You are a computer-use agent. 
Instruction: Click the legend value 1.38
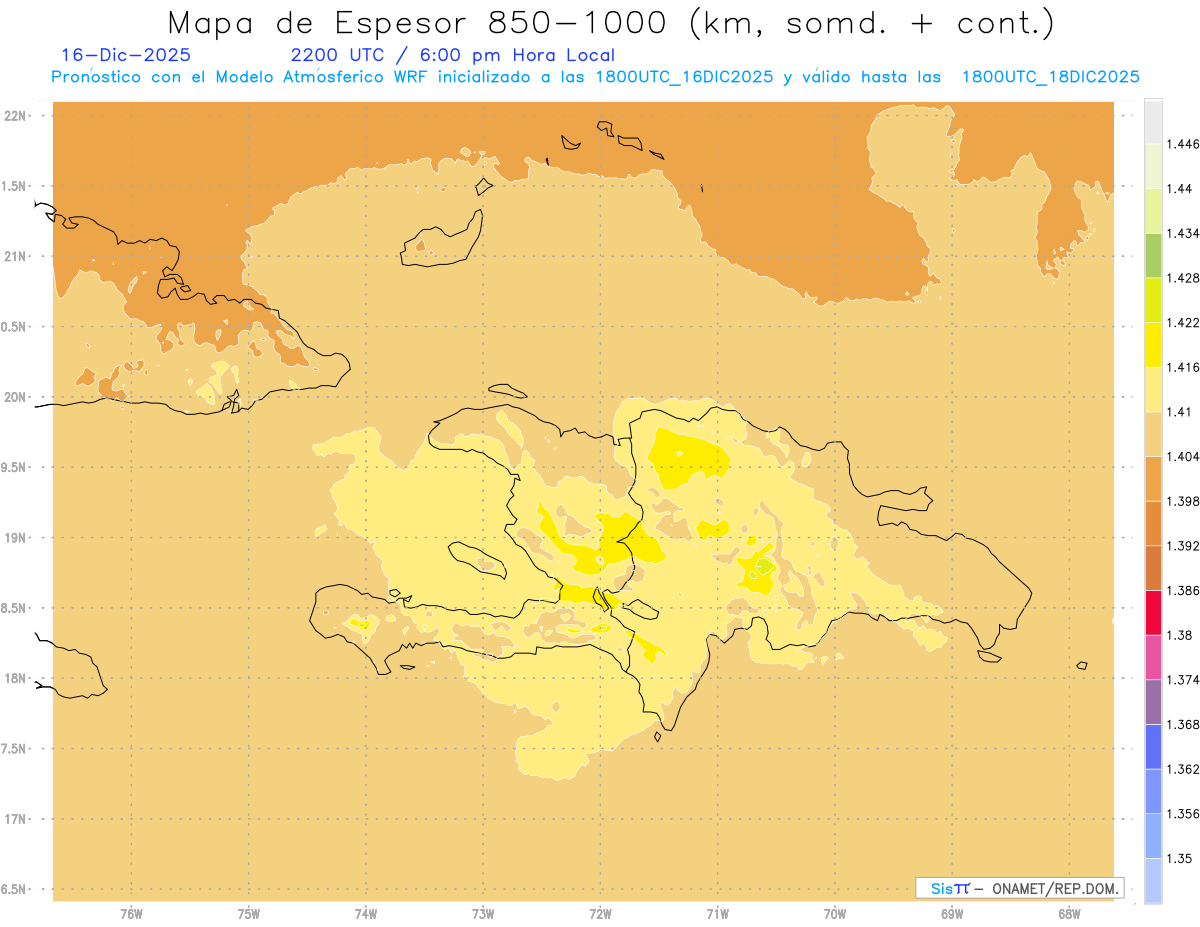(1180, 635)
